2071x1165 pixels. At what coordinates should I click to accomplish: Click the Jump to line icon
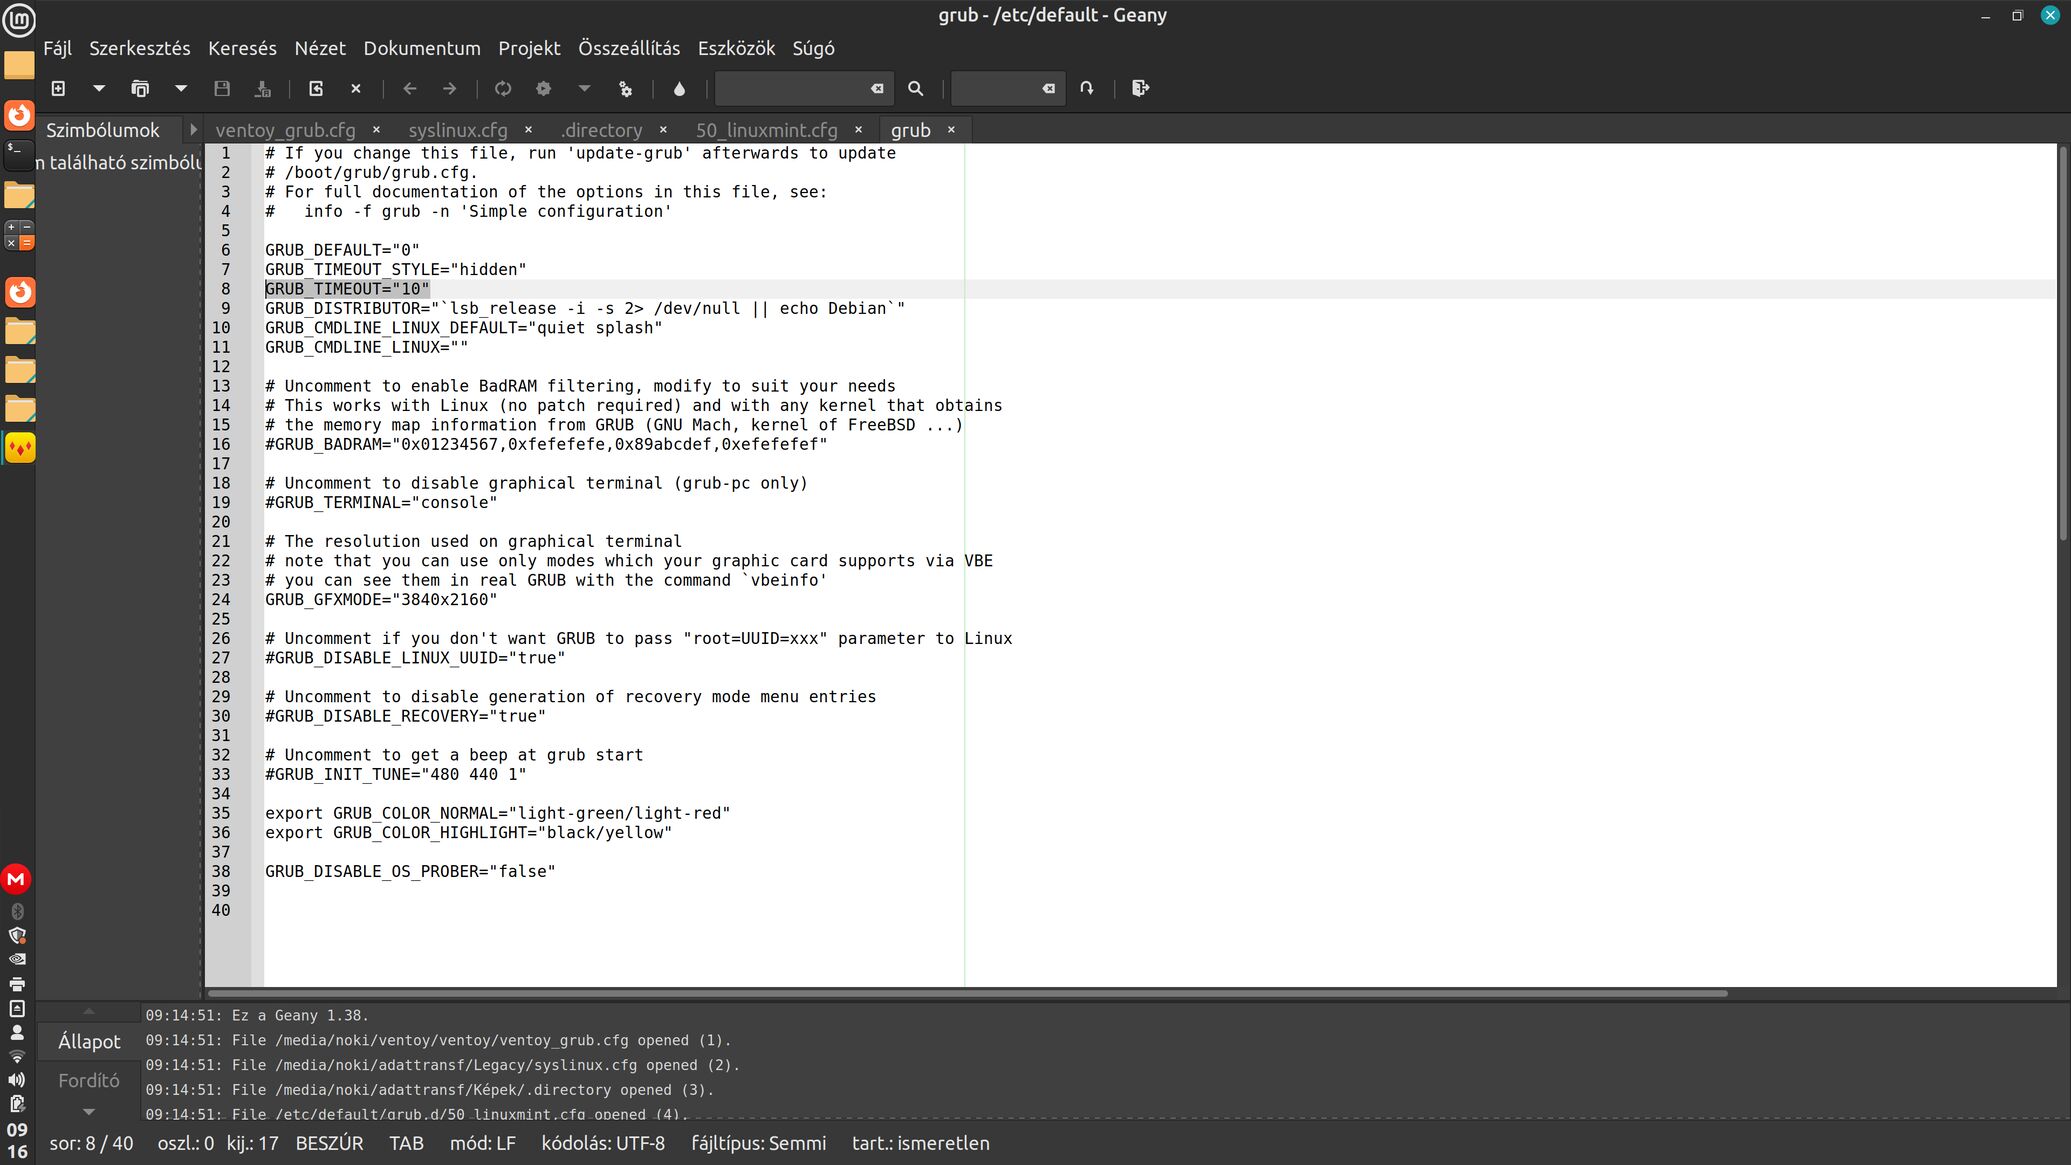pos(1087,89)
